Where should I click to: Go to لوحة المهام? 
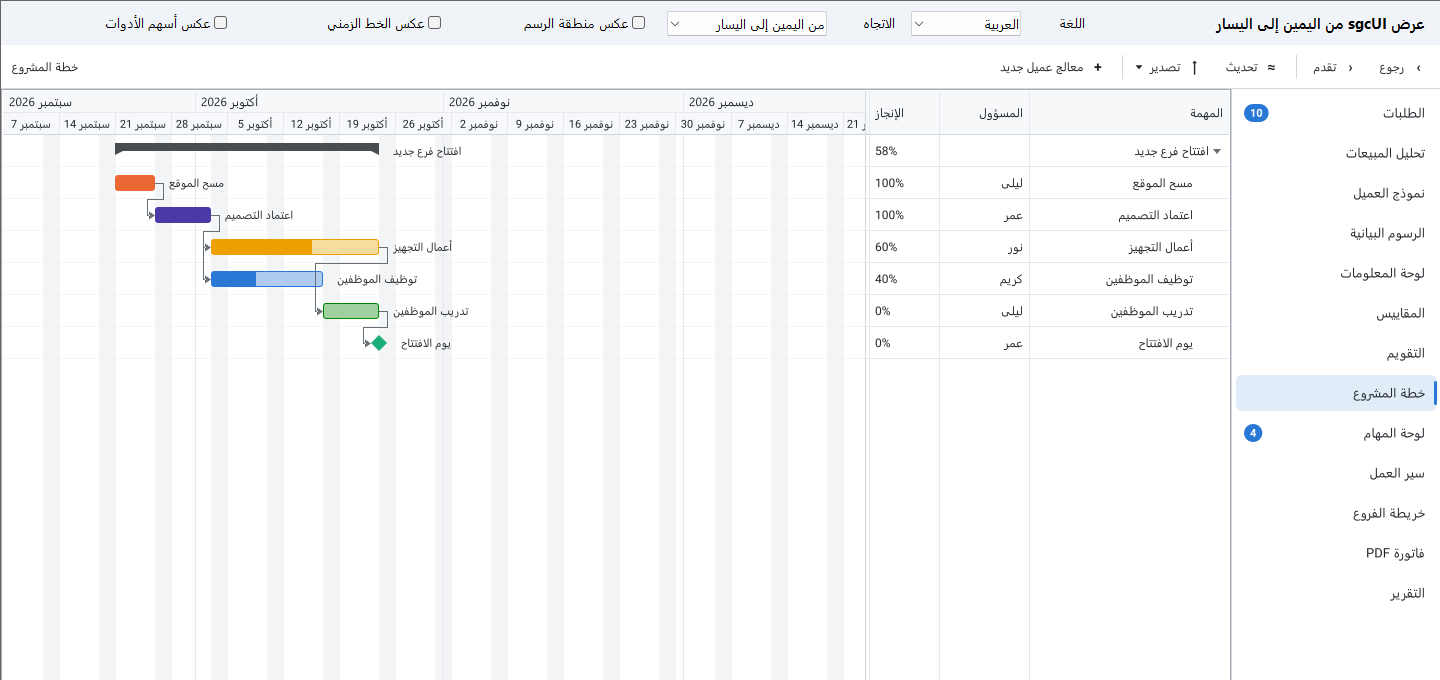(x=1335, y=433)
